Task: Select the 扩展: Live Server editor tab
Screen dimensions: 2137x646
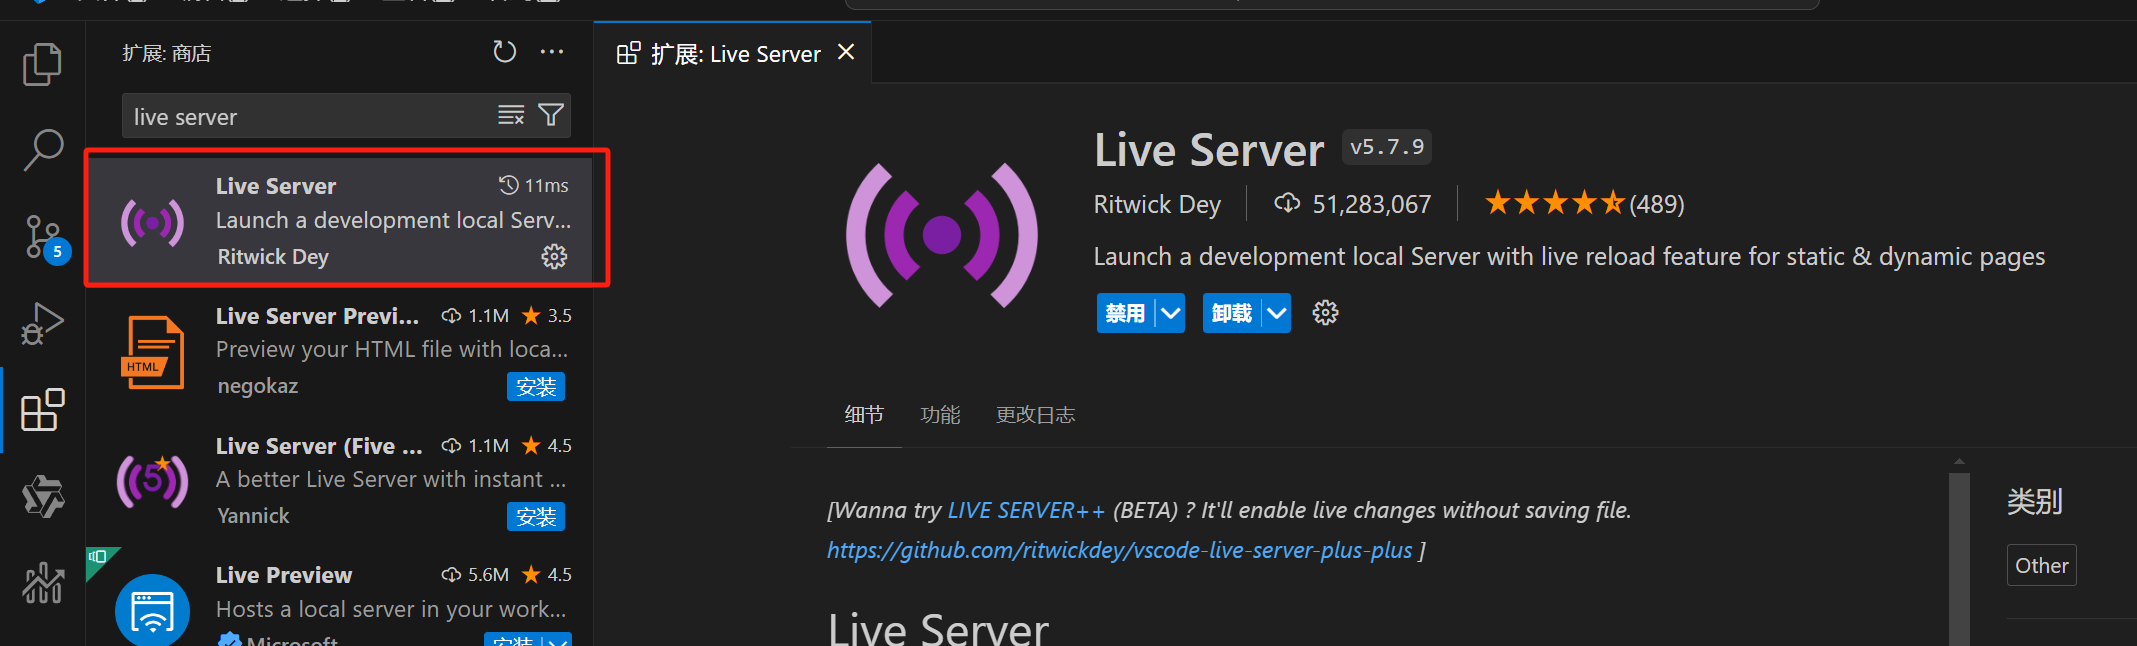Action: tap(732, 54)
